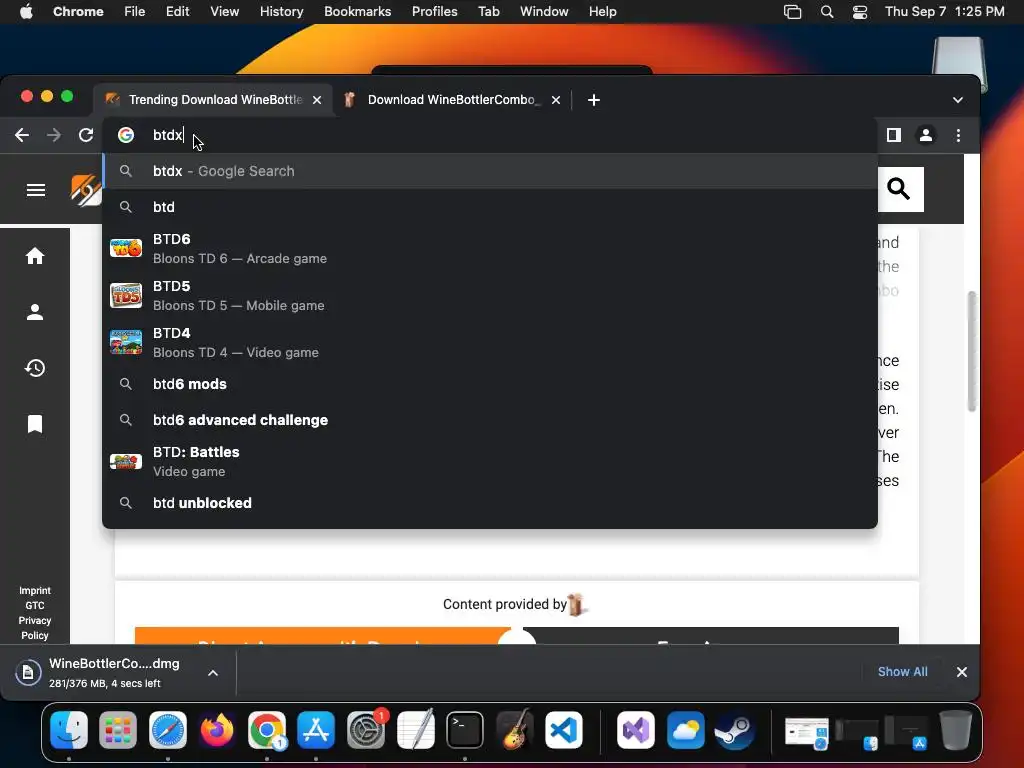1024x768 pixels.
Task: Open the website hamburger menu
Action: point(35,190)
